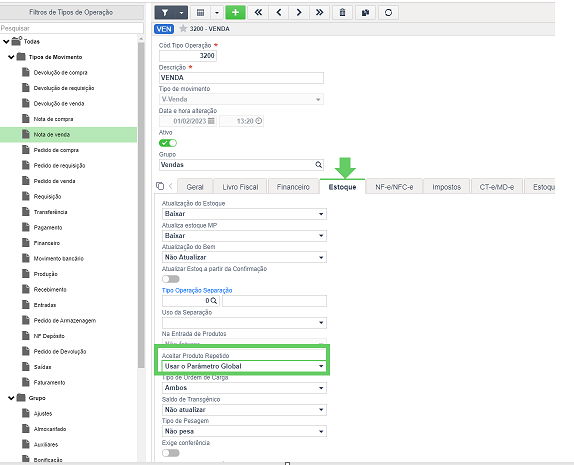Select Pedido de venda in the tree
The width and height of the screenshot is (574, 465).
click(x=54, y=181)
